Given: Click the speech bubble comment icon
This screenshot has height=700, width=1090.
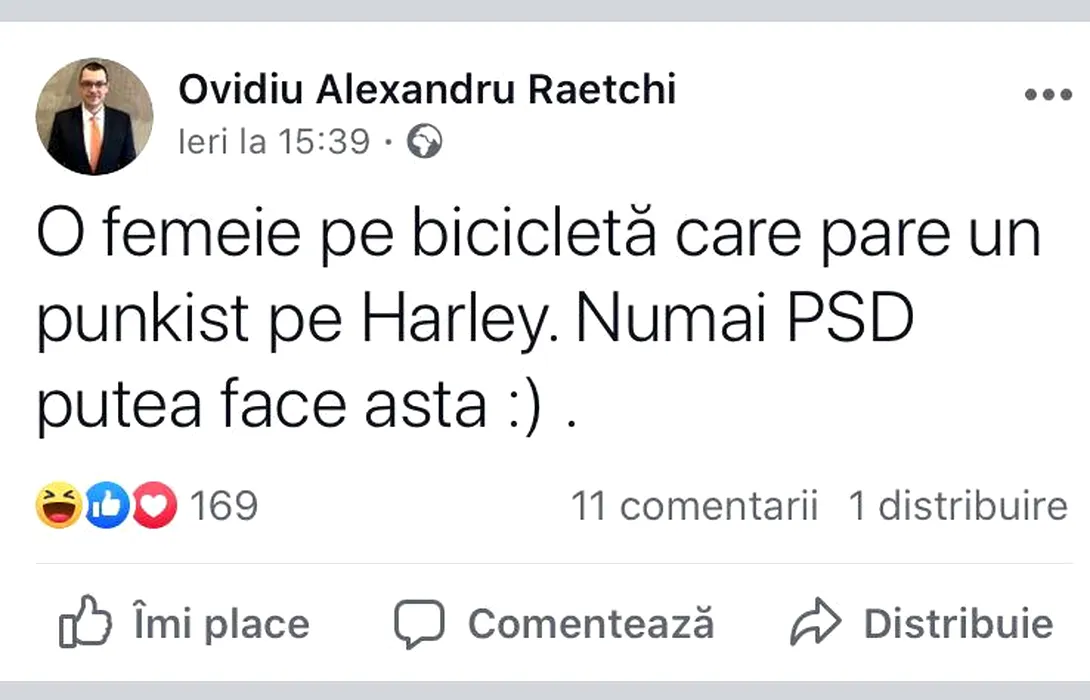Looking at the screenshot, I should [419, 624].
